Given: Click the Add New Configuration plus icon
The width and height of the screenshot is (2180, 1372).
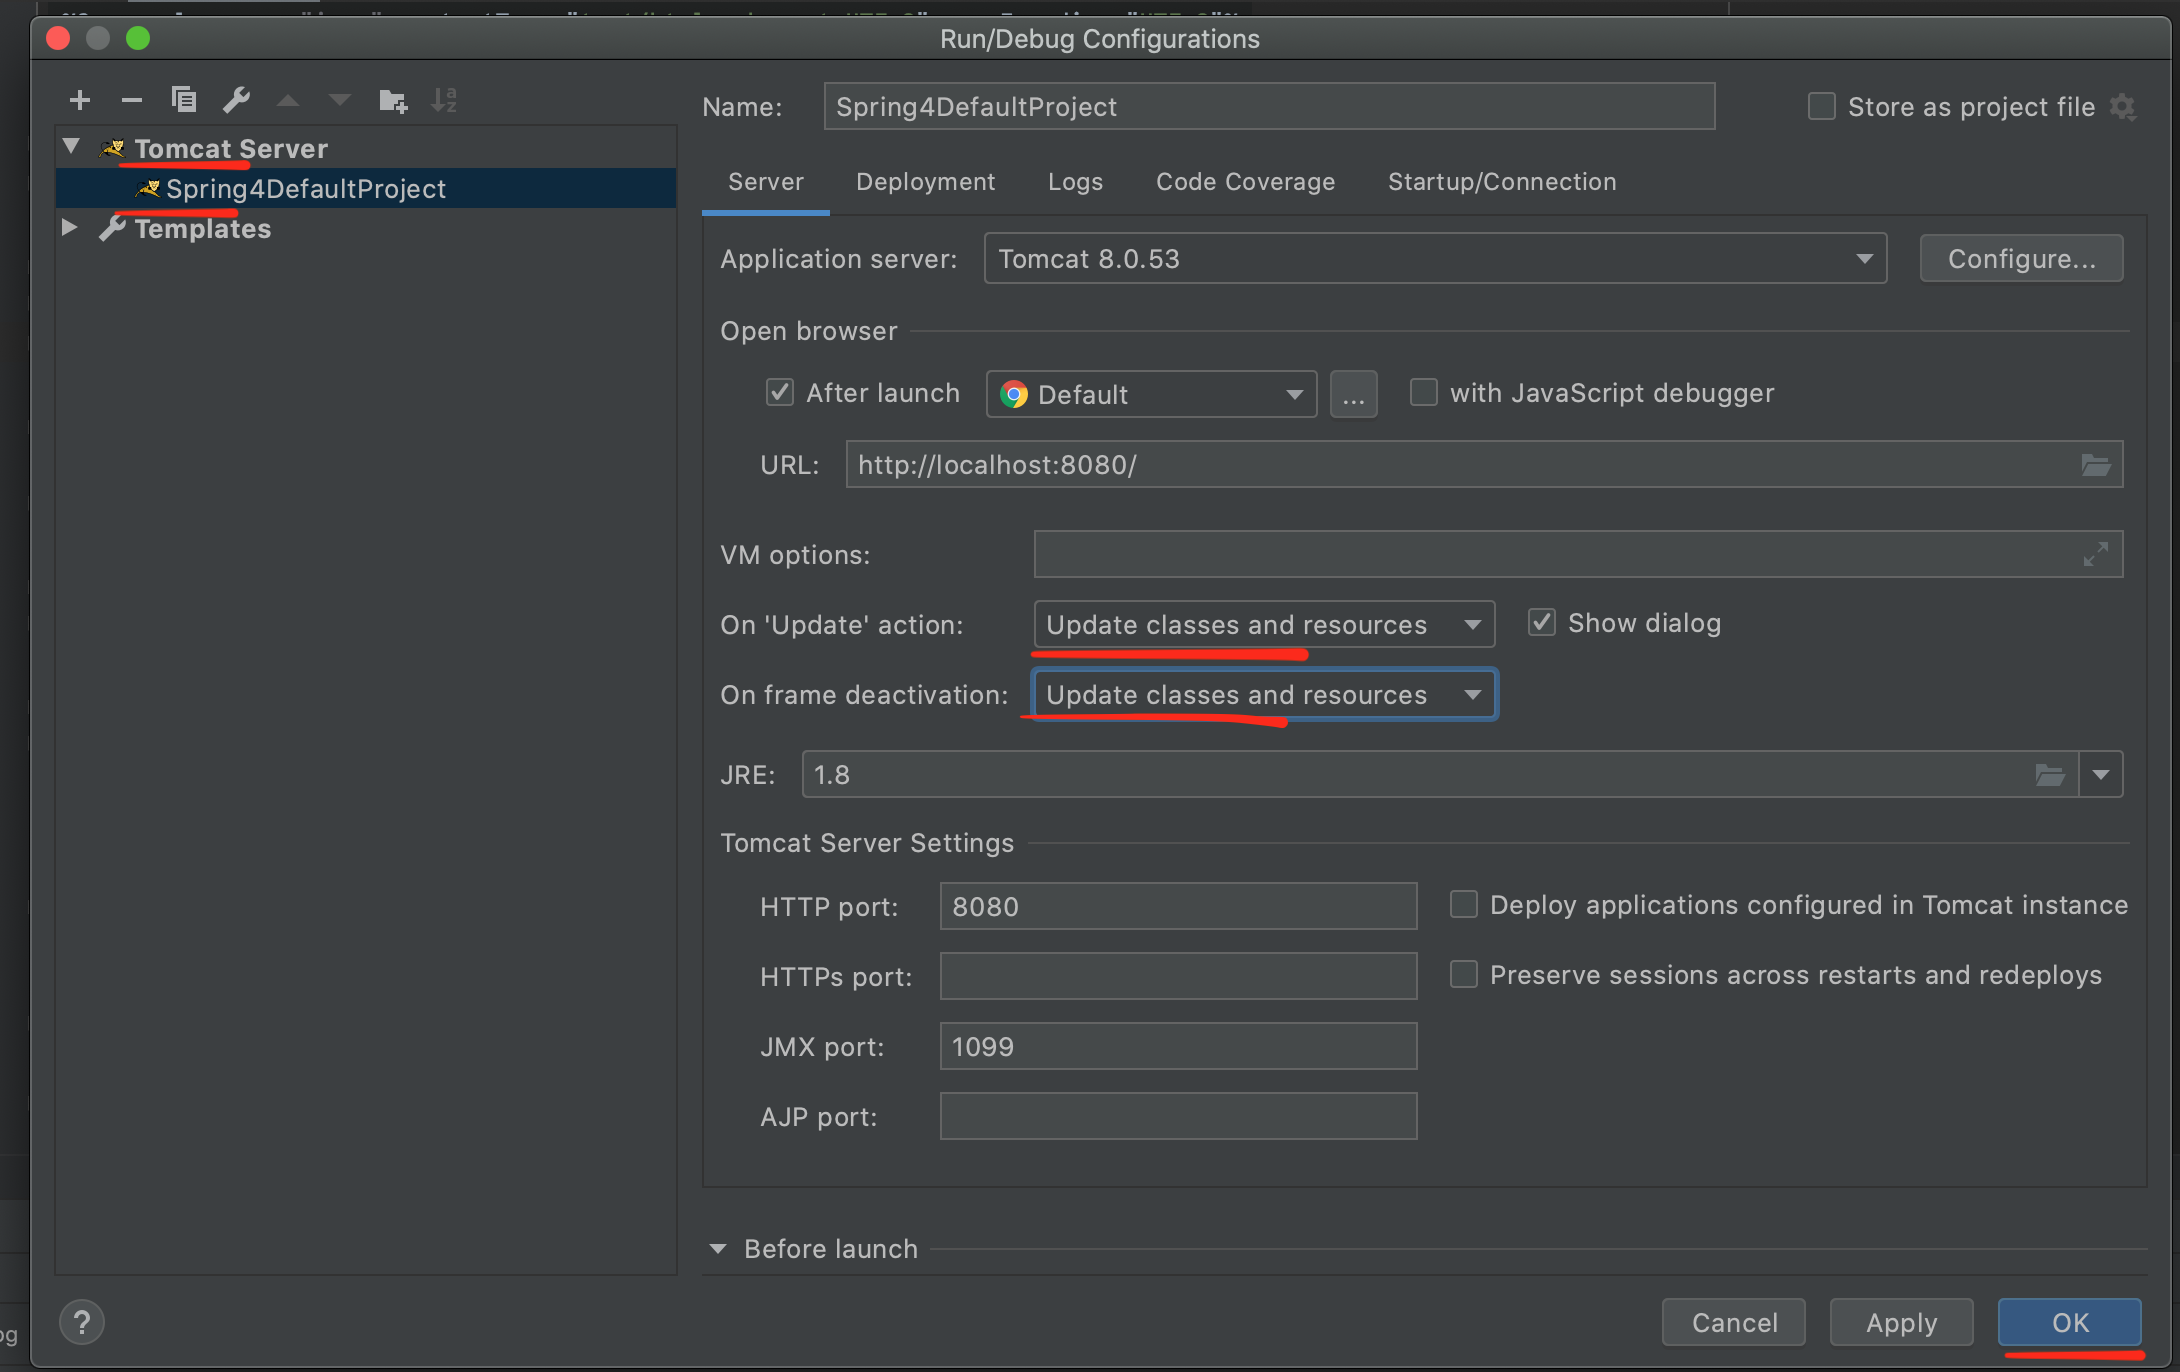Looking at the screenshot, I should pos(80,100).
